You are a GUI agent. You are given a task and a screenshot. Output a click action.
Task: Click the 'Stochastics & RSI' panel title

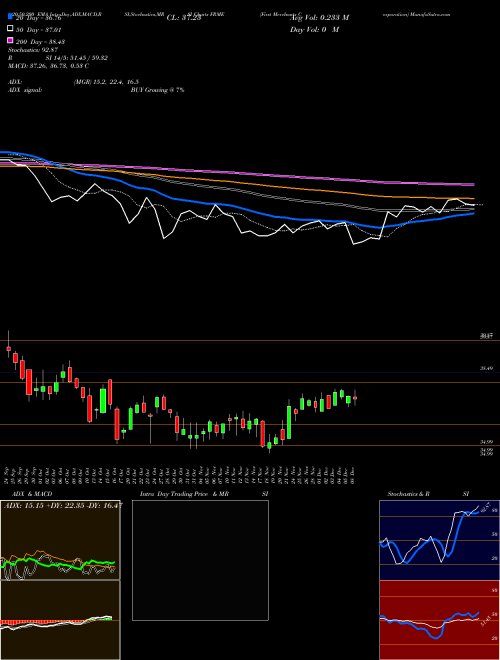(428, 494)
